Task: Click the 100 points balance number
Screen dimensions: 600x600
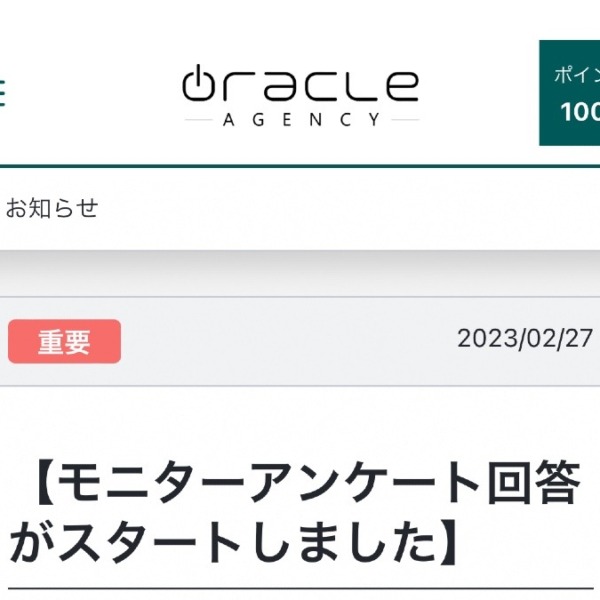Action: coord(580,112)
